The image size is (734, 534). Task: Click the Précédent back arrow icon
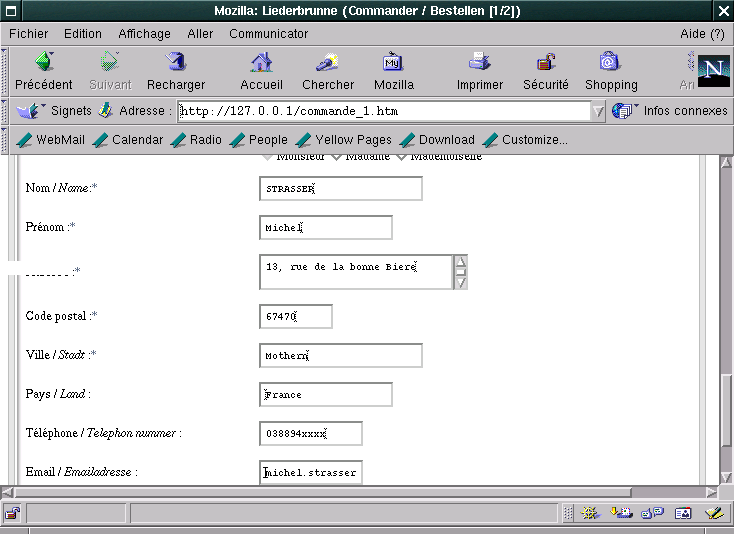point(43,63)
